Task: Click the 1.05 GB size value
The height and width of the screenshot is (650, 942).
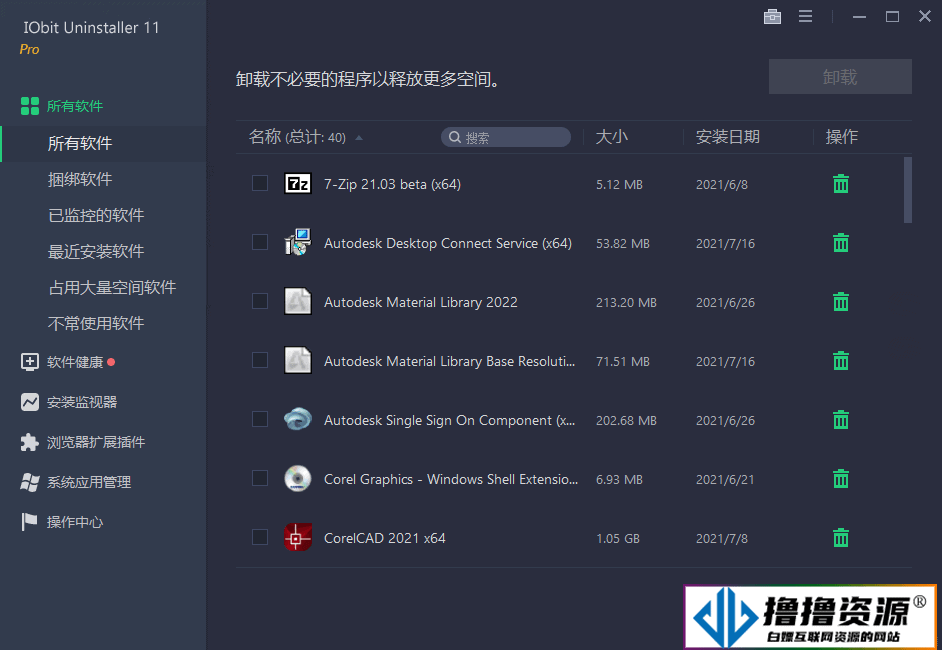Action: [618, 538]
